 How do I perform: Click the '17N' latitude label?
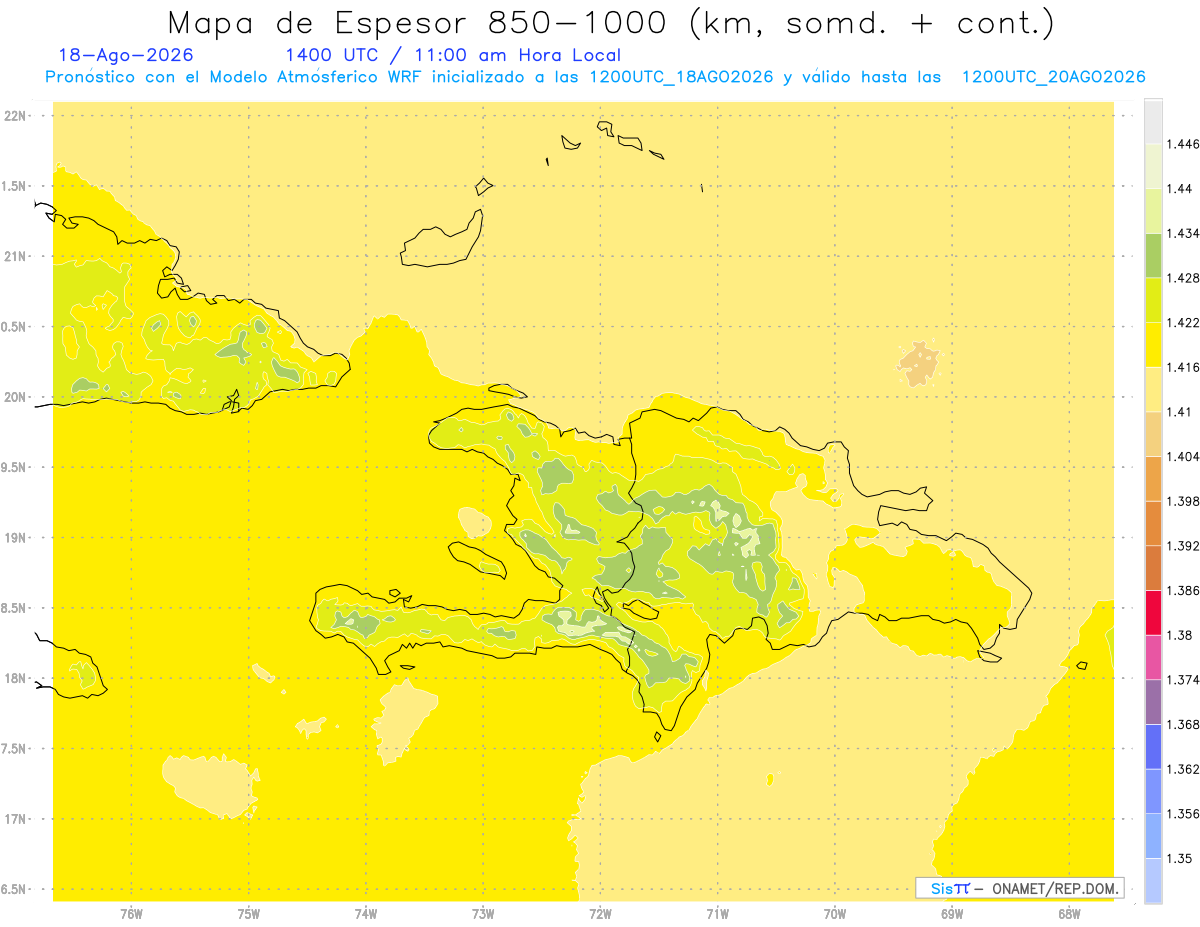tap(16, 819)
